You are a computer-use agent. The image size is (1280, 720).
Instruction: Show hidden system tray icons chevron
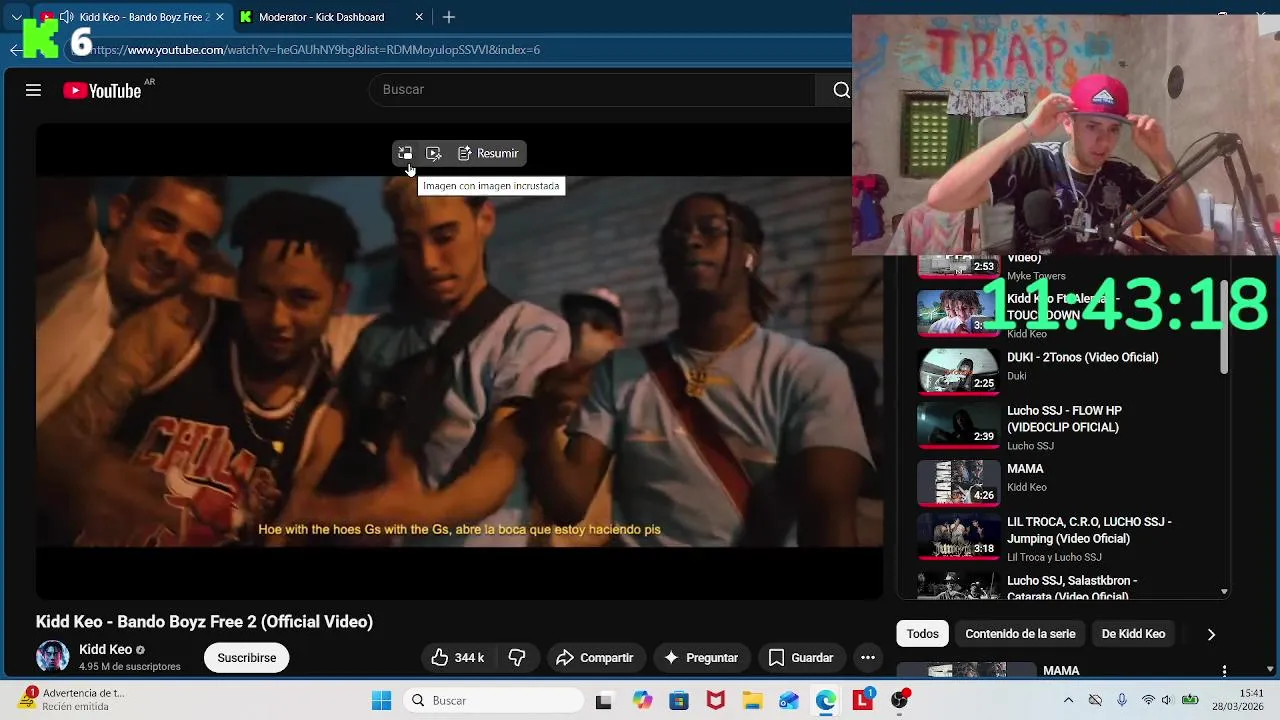tap(1068, 700)
